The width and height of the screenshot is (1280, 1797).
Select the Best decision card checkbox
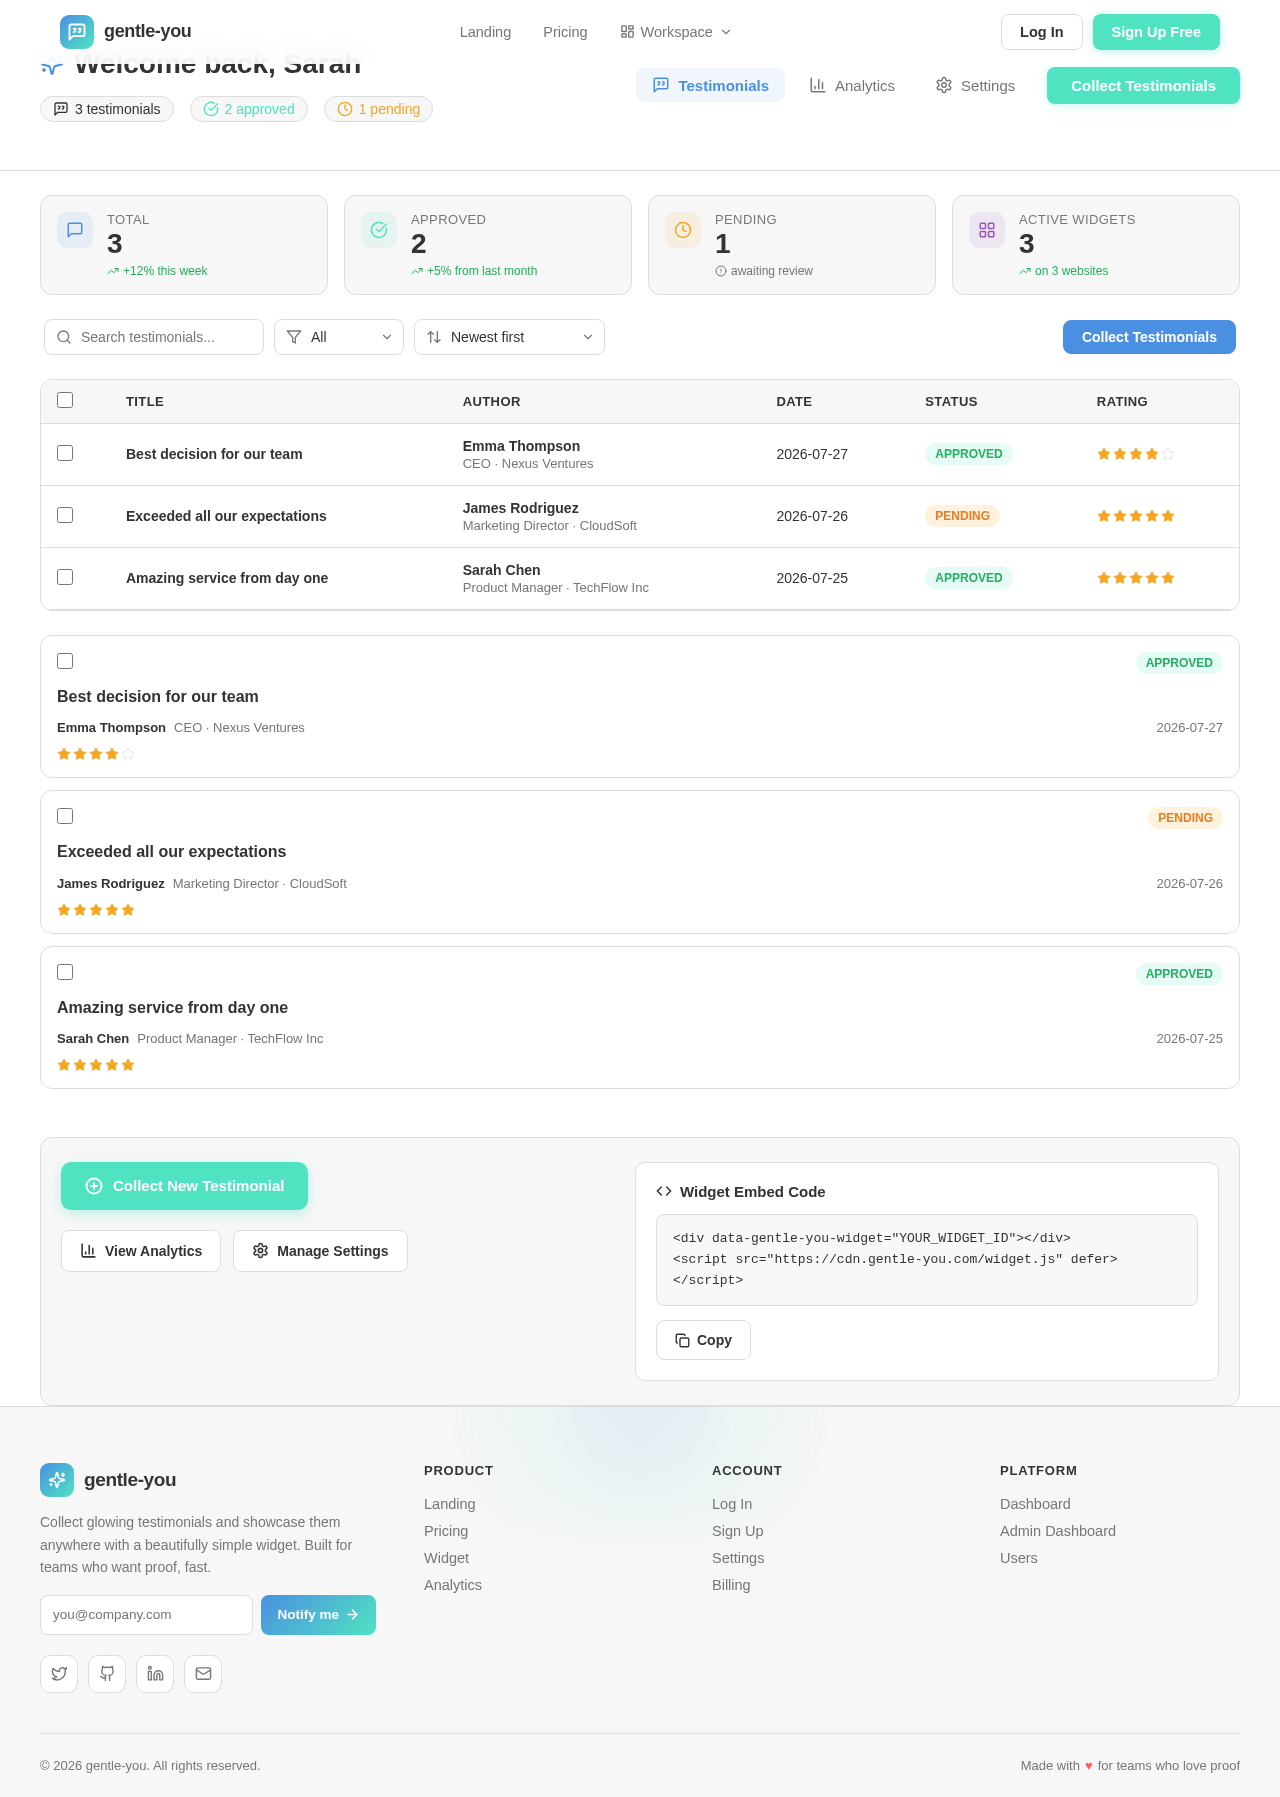[x=65, y=661]
